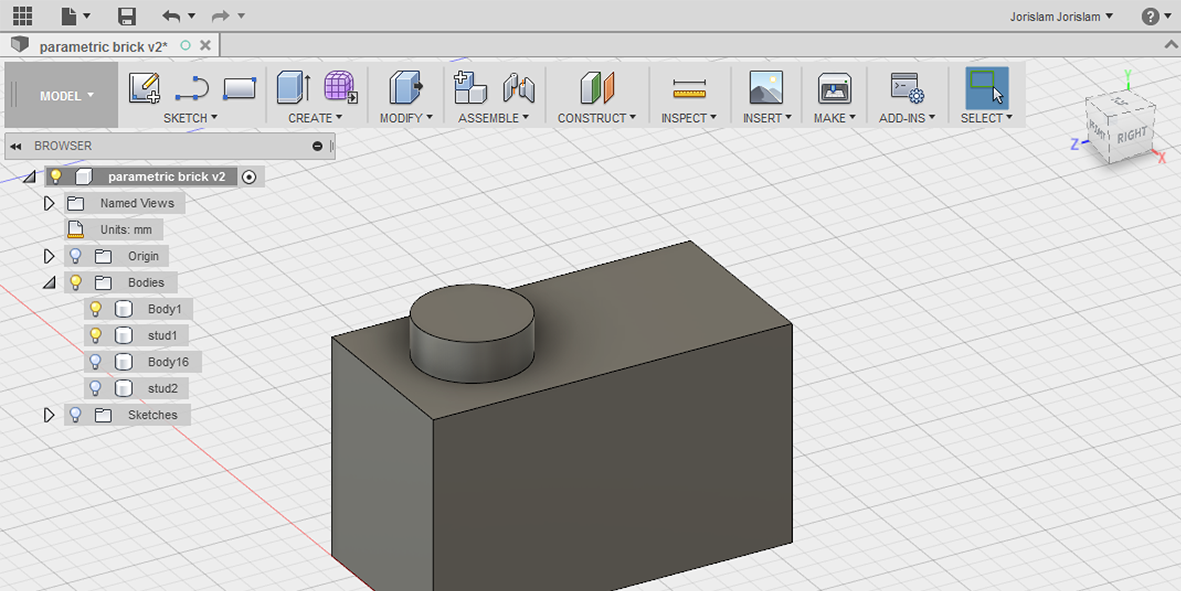Toggle visibility of parametric brick v2 component
Viewport: 1181px width, 591px height.
pyautogui.click(x=55, y=177)
